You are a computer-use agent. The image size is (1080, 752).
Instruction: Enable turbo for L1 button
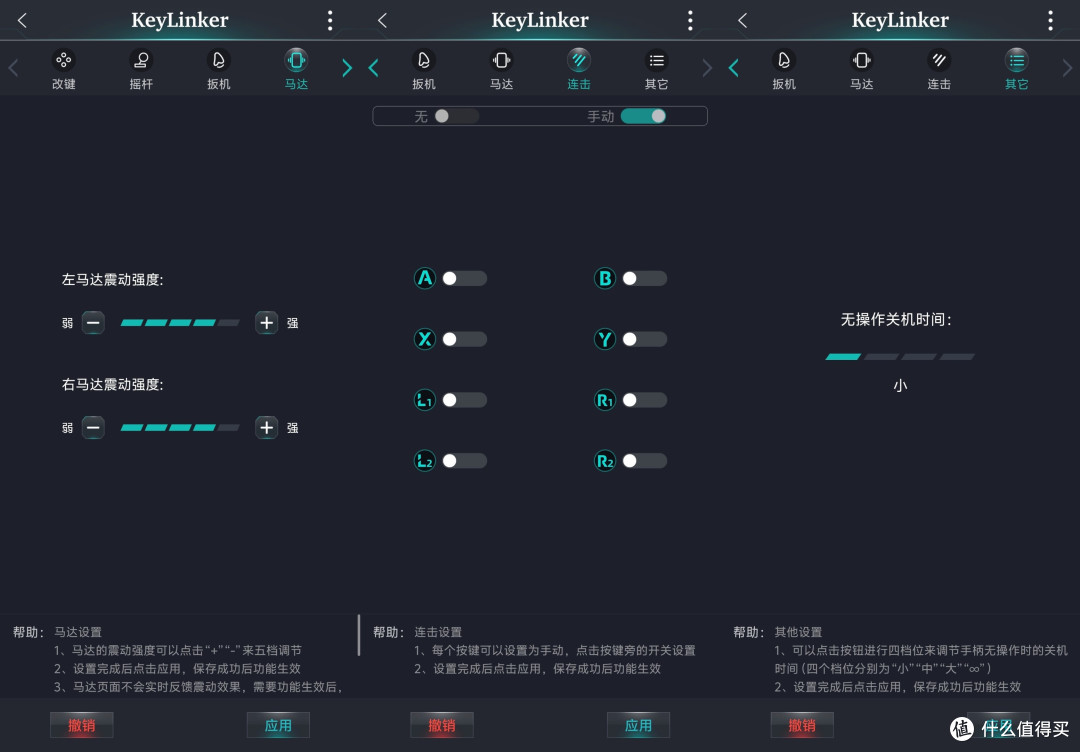coord(464,399)
